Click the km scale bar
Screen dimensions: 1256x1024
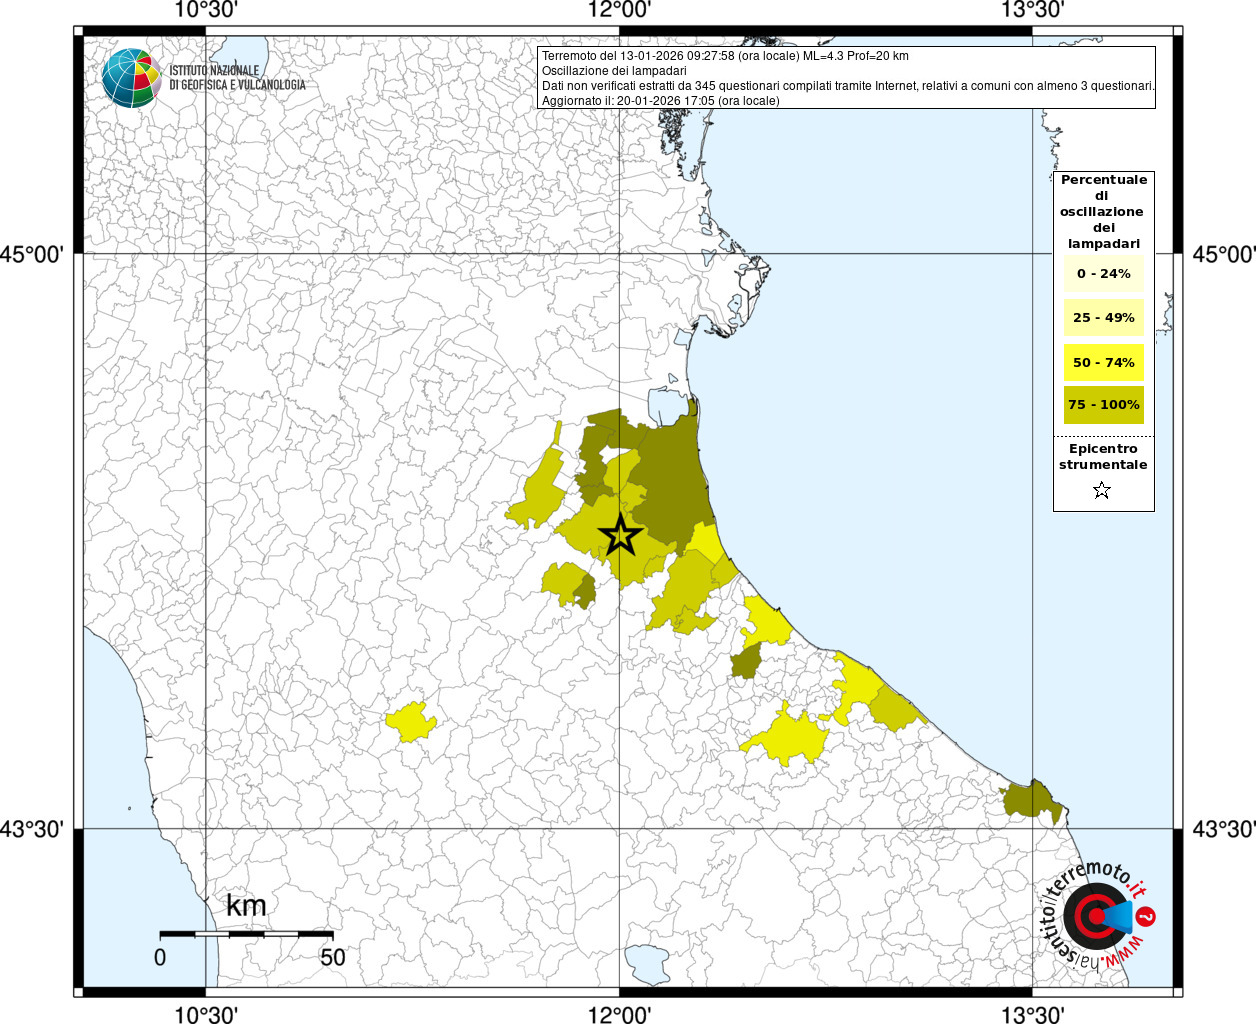tap(246, 934)
